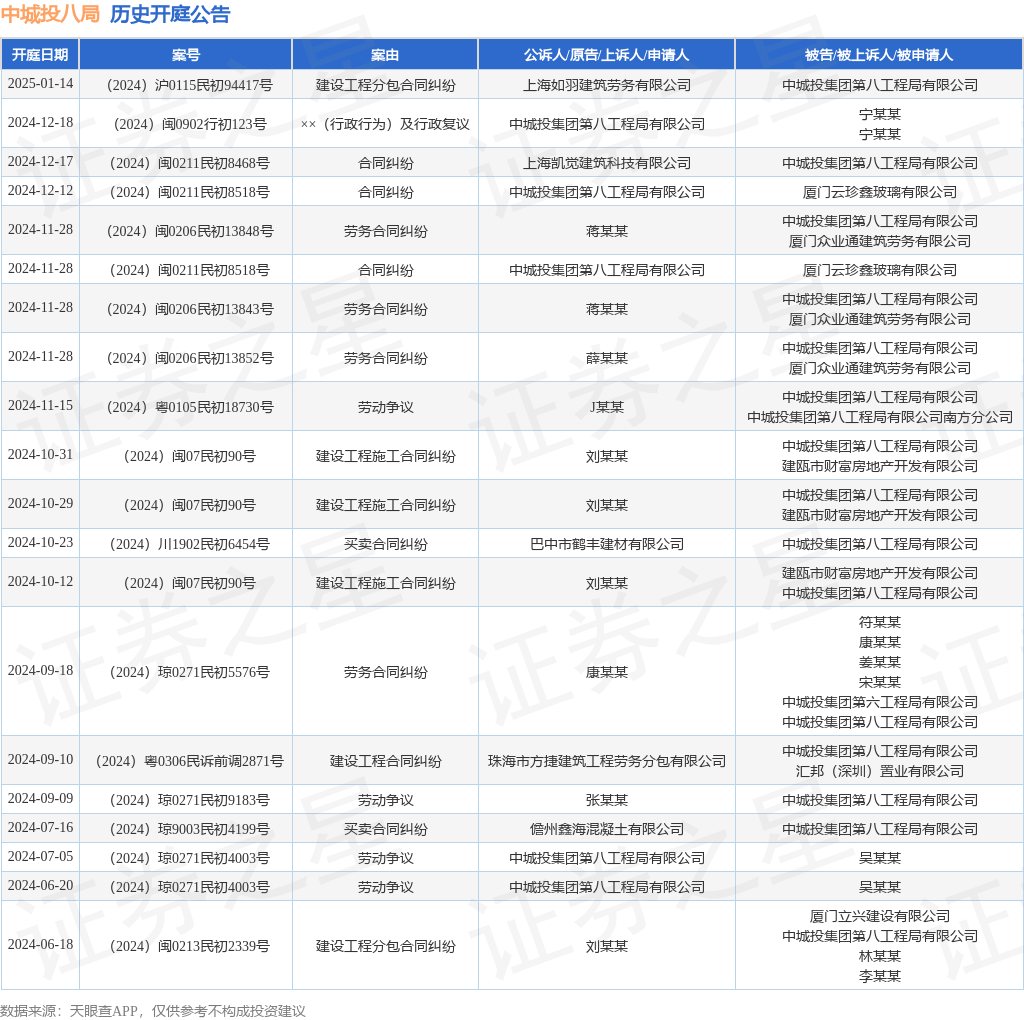The width and height of the screenshot is (1024, 1020).
Task: Select date cell 2024-06-20
Action: [40, 885]
